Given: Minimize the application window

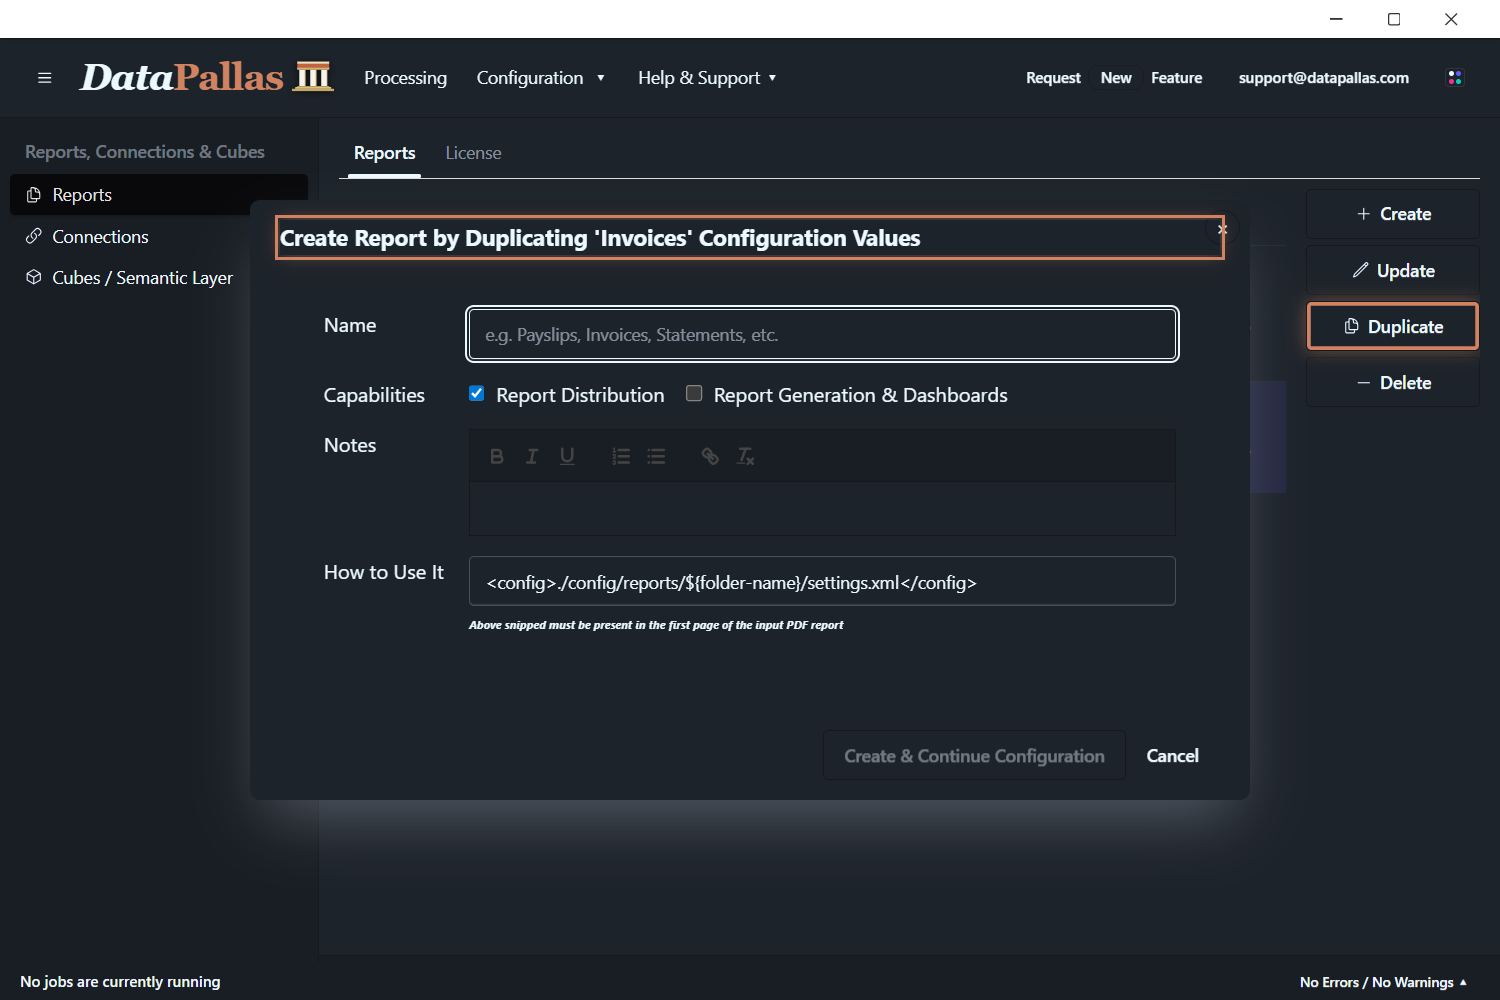Looking at the screenshot, I should click(x=1336, y=19).
